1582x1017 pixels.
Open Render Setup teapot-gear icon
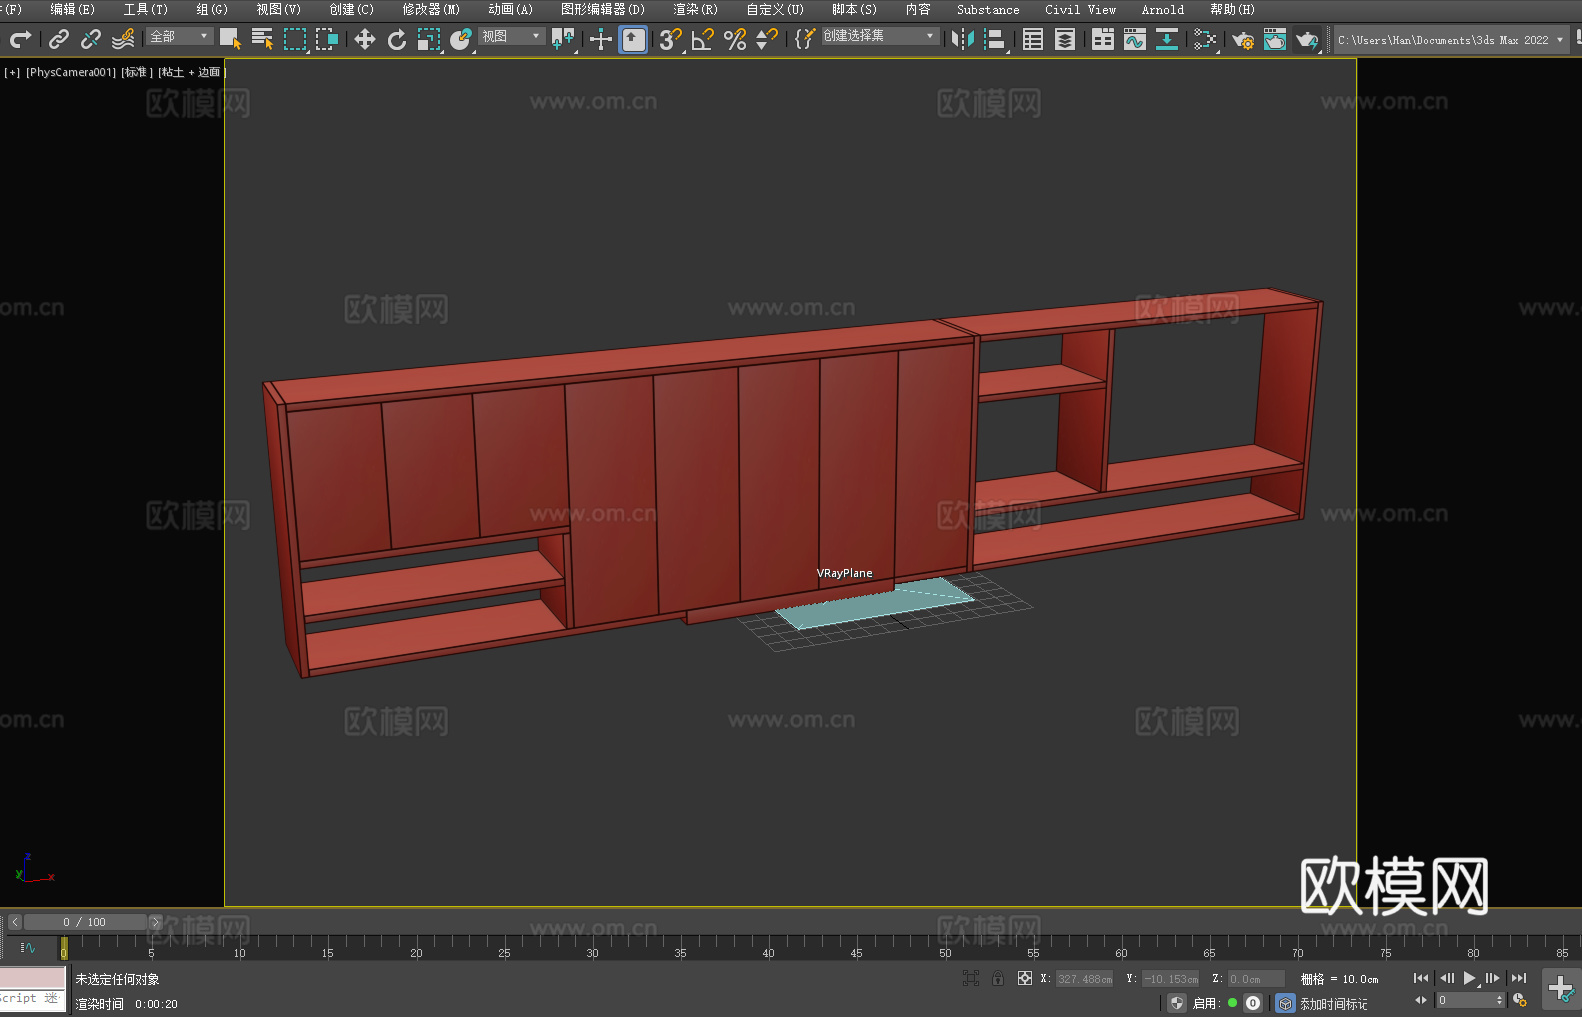[x=1243, y=40]
